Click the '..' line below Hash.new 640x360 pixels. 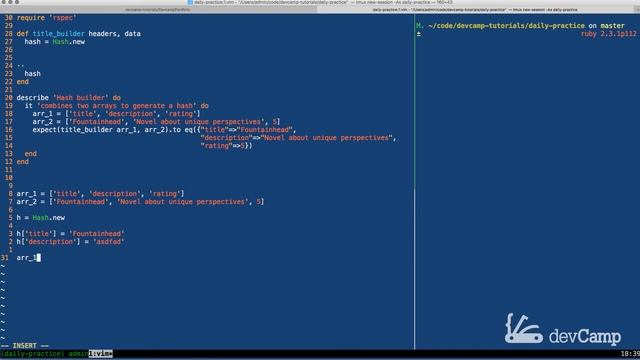(20, 66)
